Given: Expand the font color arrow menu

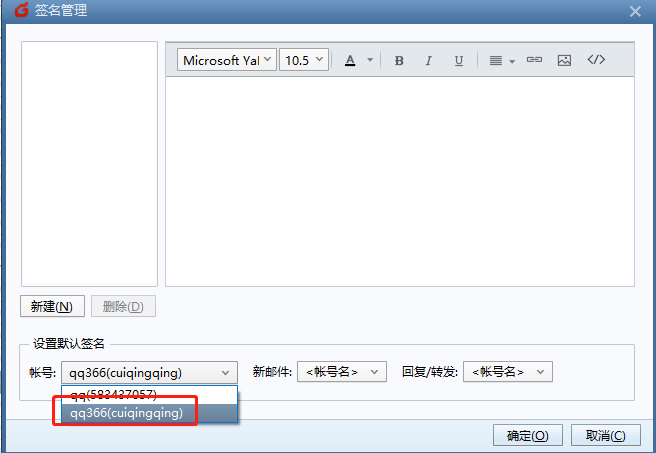Looking at the screenshot, I should point(370,60).
